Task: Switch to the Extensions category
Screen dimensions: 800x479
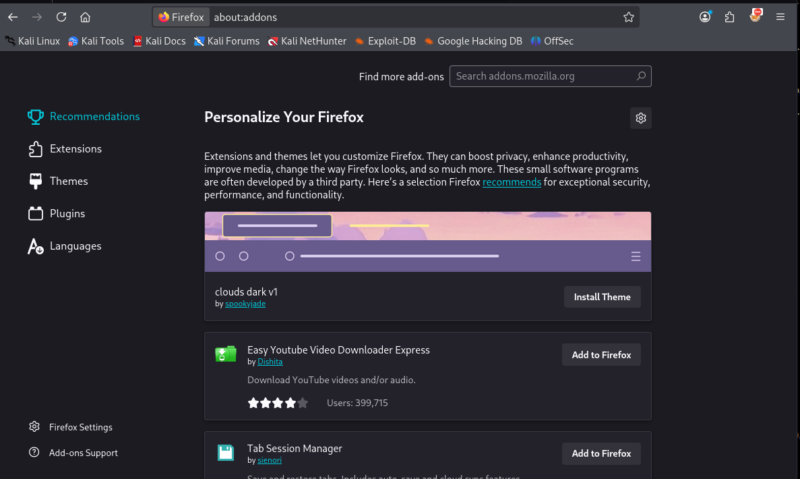Action: pos(65,149)
